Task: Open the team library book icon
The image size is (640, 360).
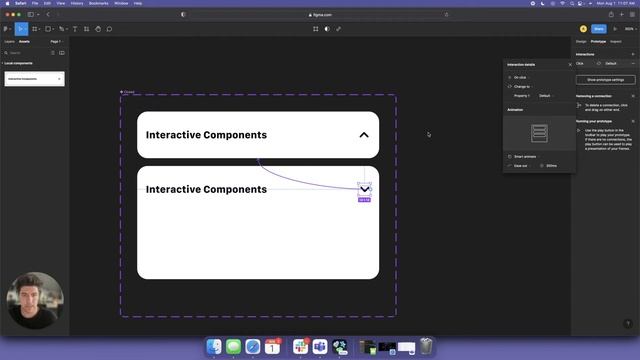Action: [x=62, y=53]
